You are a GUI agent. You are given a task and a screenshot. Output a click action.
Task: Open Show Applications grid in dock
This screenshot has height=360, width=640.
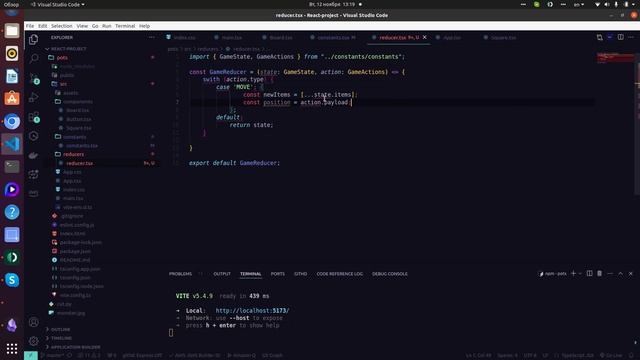tap(12, 348)
